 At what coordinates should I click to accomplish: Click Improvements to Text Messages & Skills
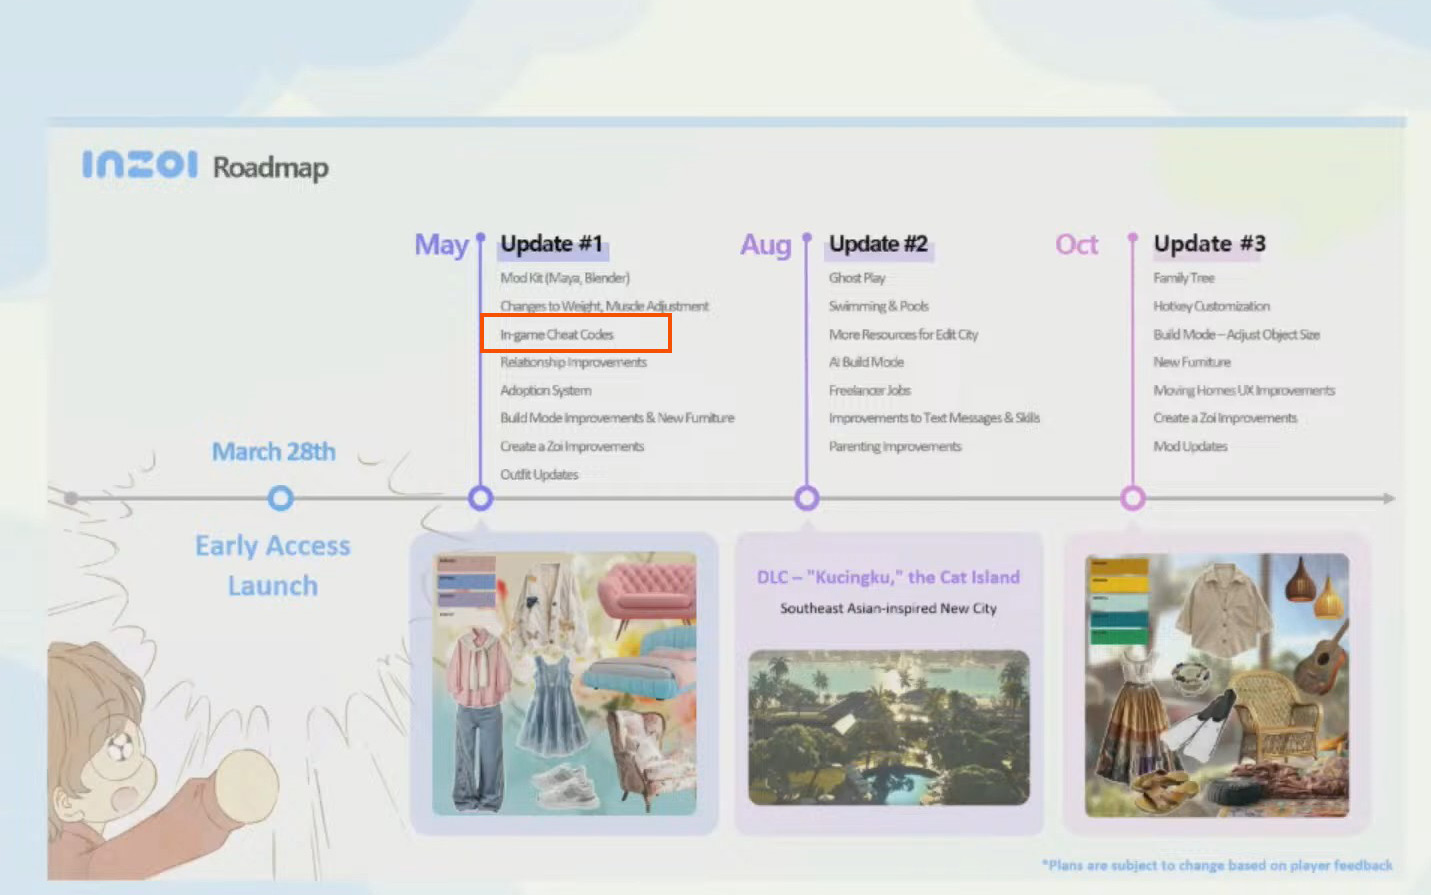point(934,418)
